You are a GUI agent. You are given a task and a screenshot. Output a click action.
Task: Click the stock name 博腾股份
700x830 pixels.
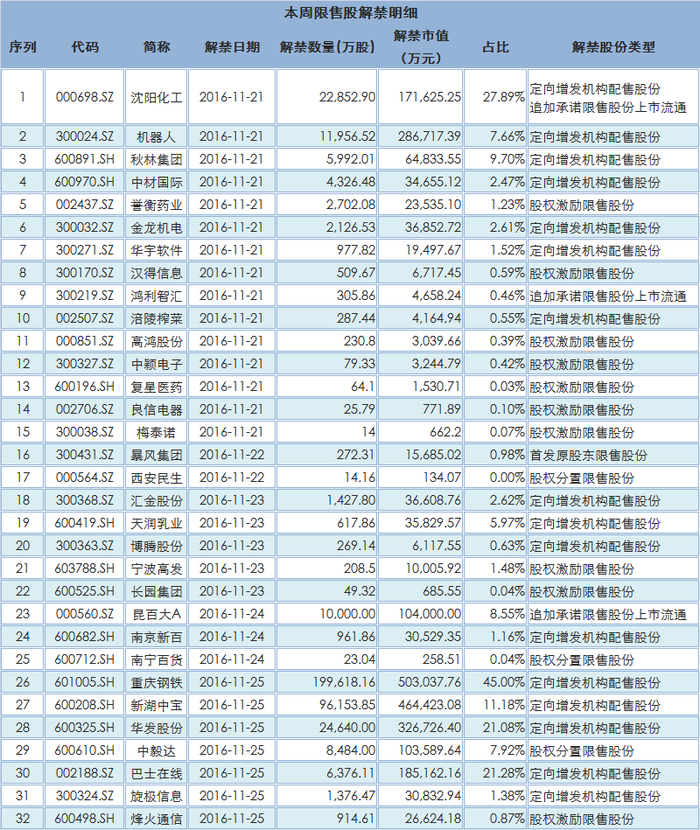[x=157, y=547]
